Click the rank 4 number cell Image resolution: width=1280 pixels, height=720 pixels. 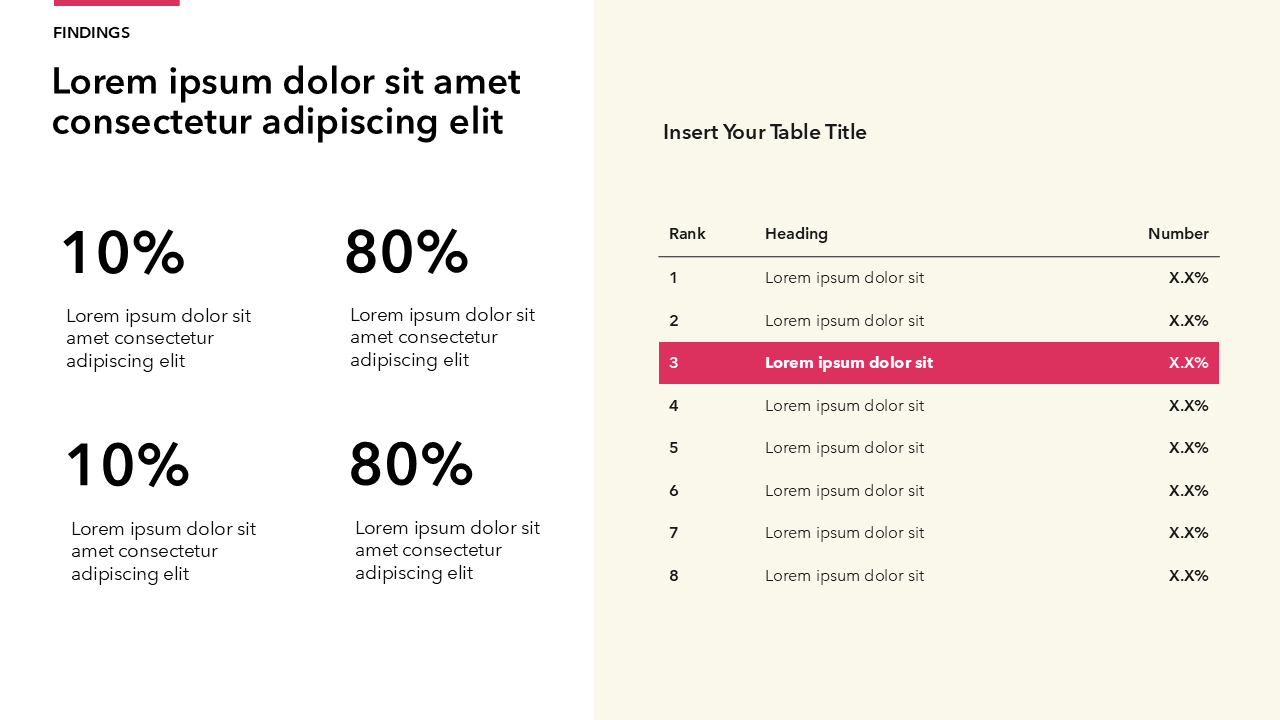click(x=673, y=406)
